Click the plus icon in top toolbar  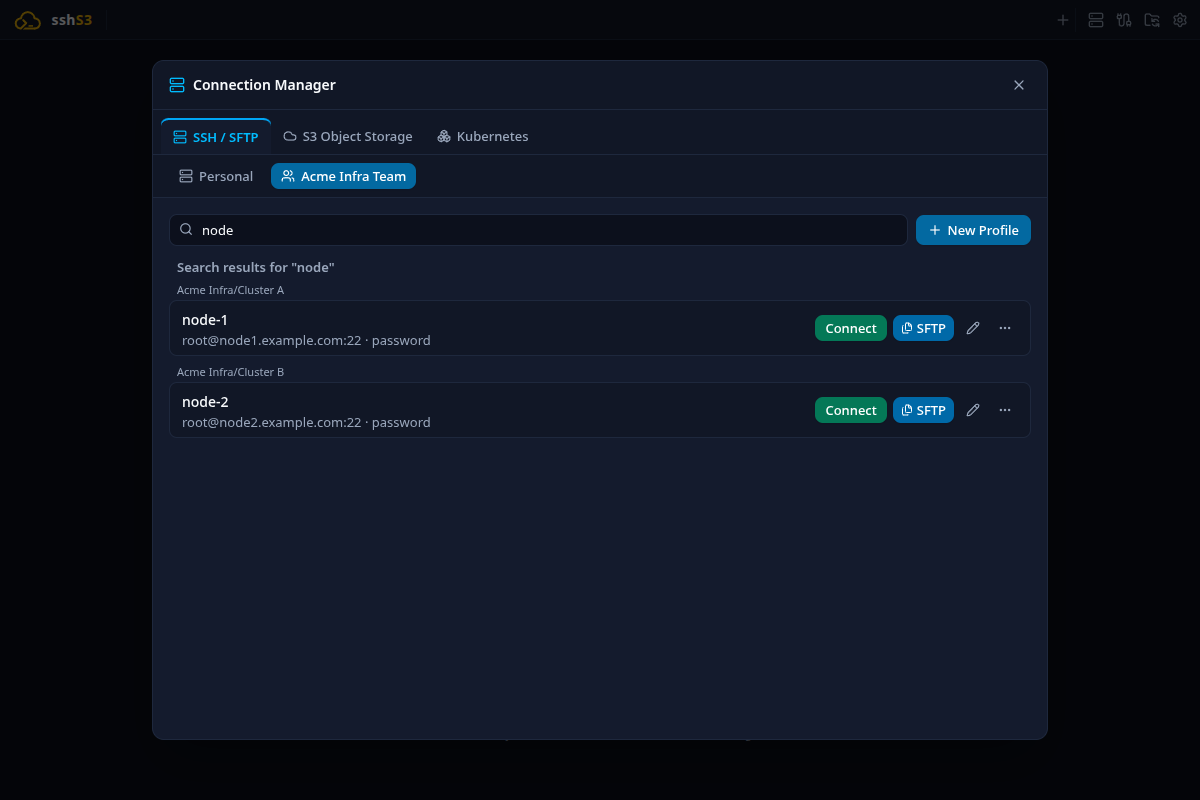pyautogui.click(x=1063, y=20)
